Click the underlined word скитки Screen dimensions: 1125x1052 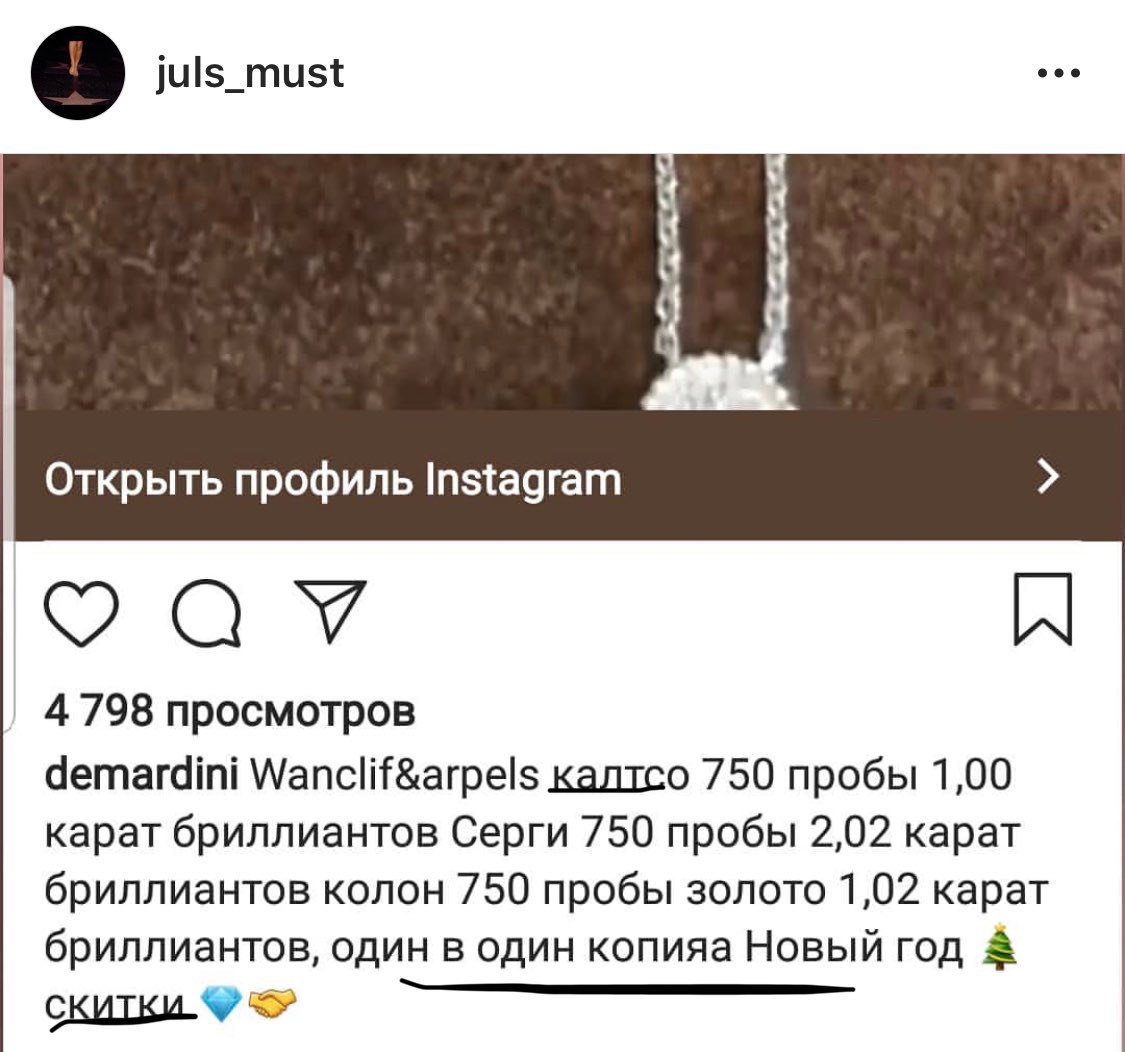coord(119,1005)
